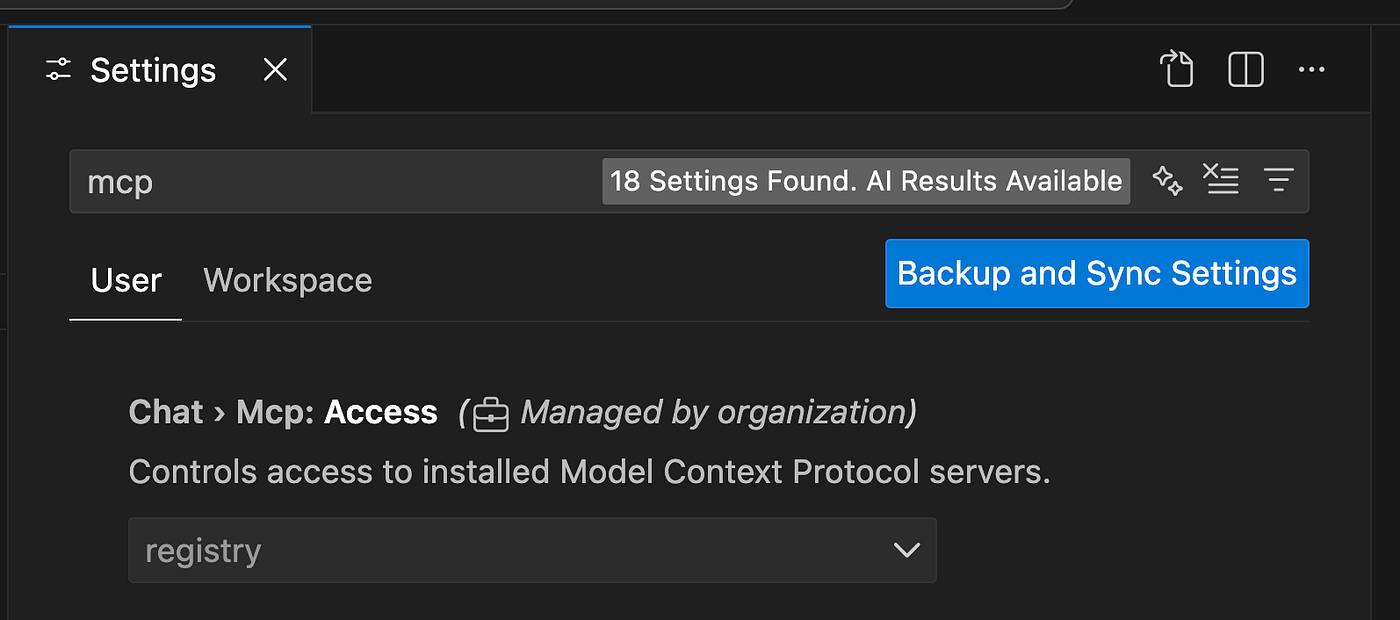Open the dropdown chevron next to registry
The height and width of the screenshot is (620, 1400).
[906, 550]
